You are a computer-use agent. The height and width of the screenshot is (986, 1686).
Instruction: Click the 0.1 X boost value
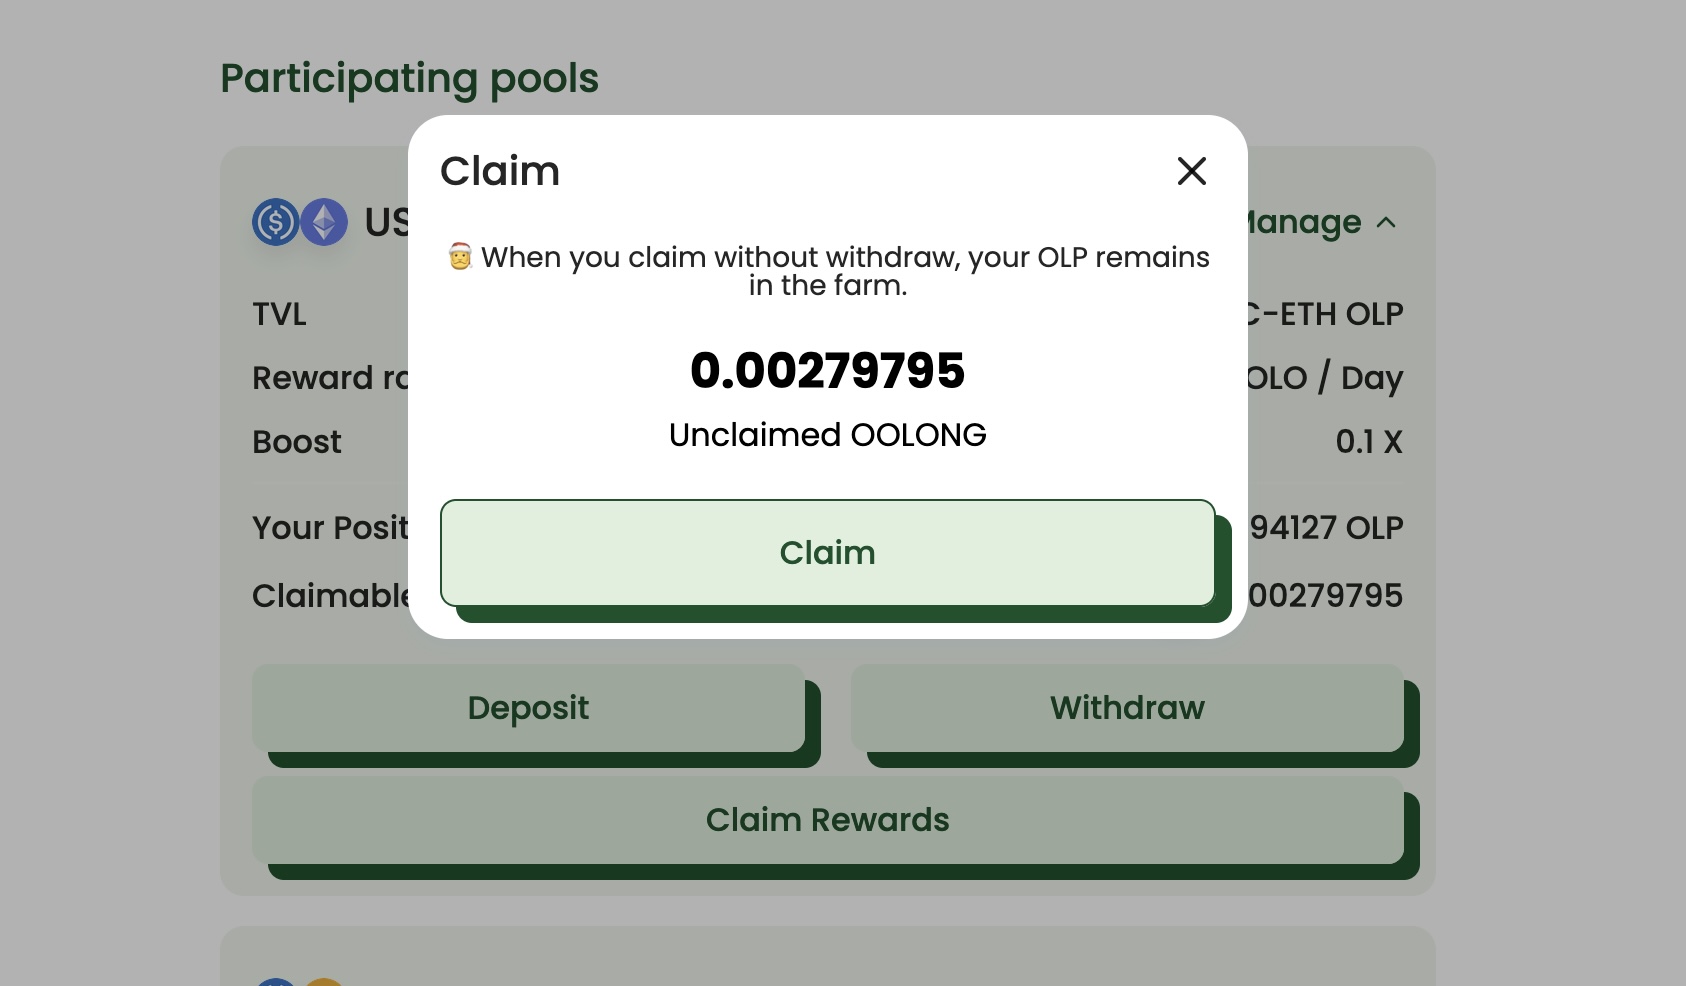coord(1369,442)
